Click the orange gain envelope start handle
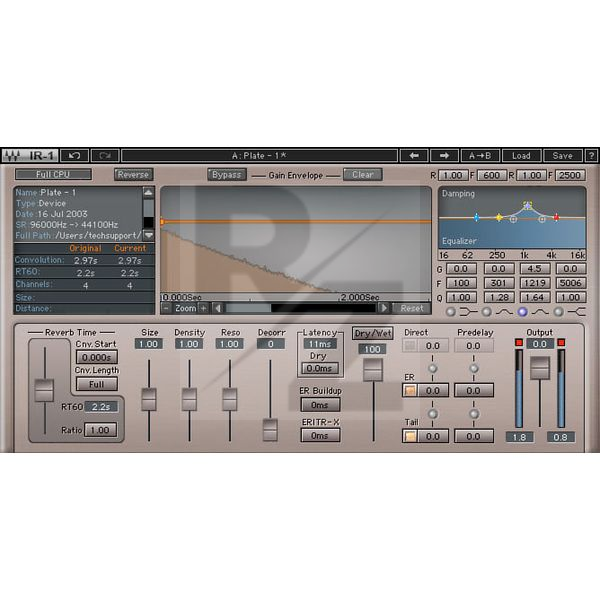600x600 pixels. click(x=162, y=222)
